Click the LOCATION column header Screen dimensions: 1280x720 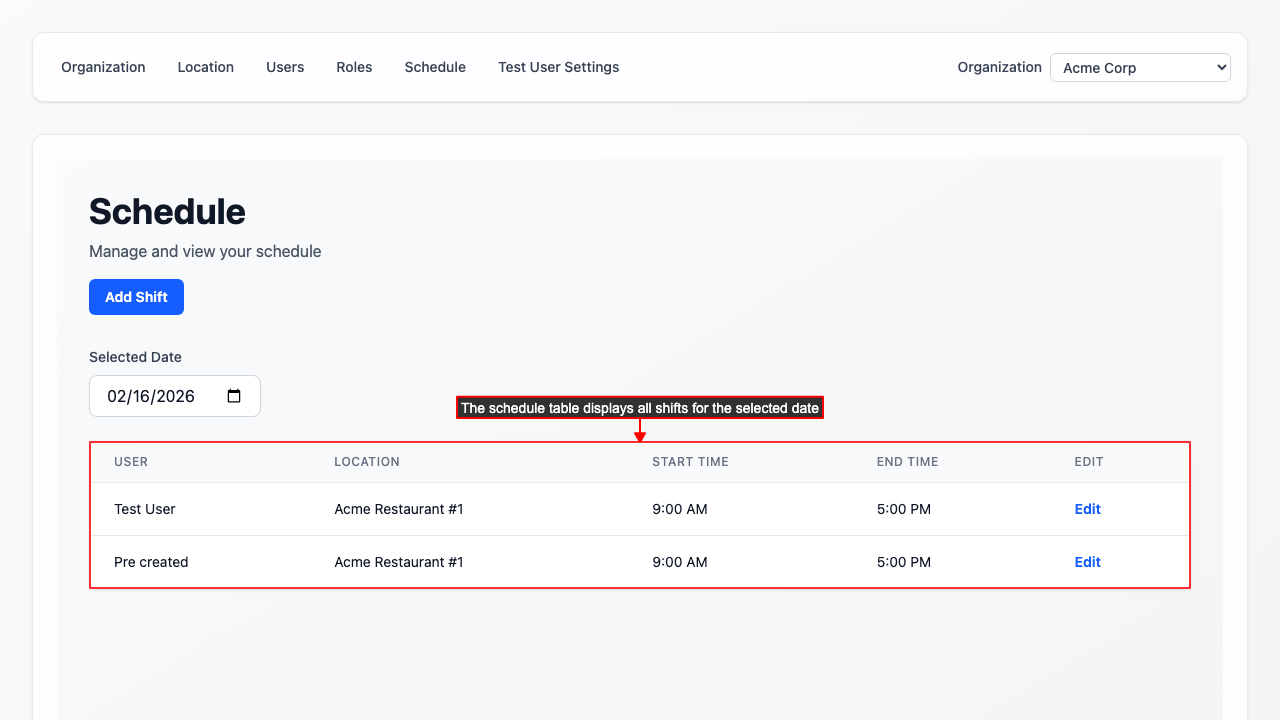[x=367, y=462]
